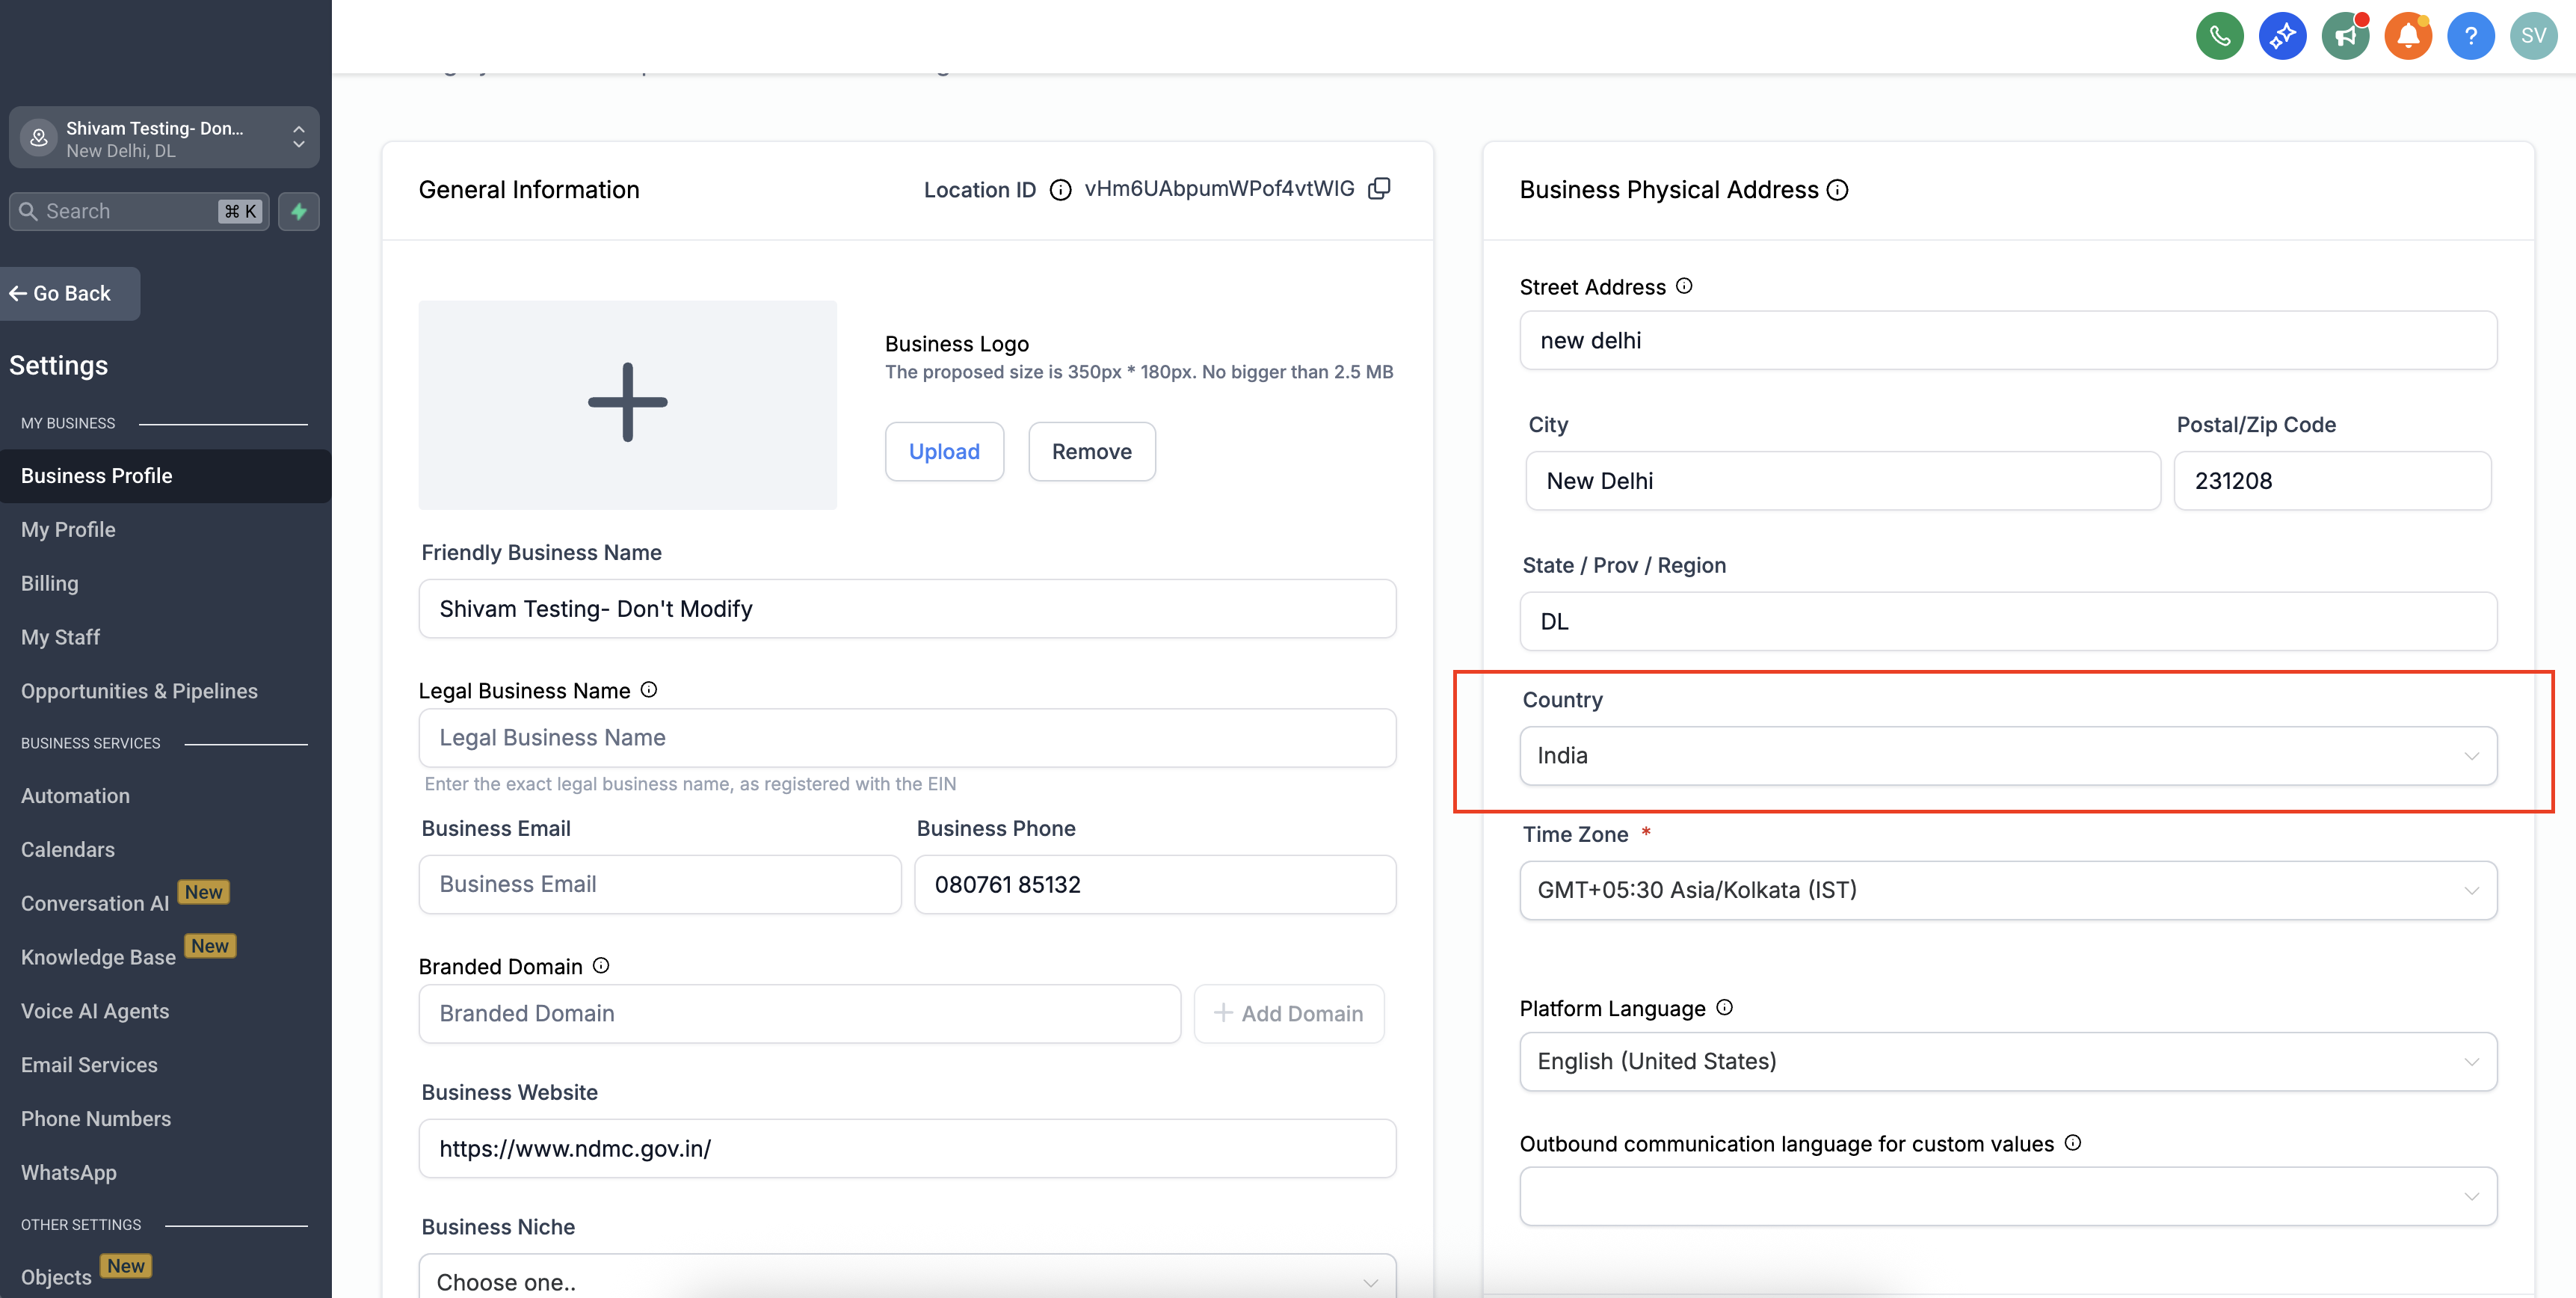Open the megaphone announcements icon
2576x1298 pixels.
click(x=2345, y=37)
